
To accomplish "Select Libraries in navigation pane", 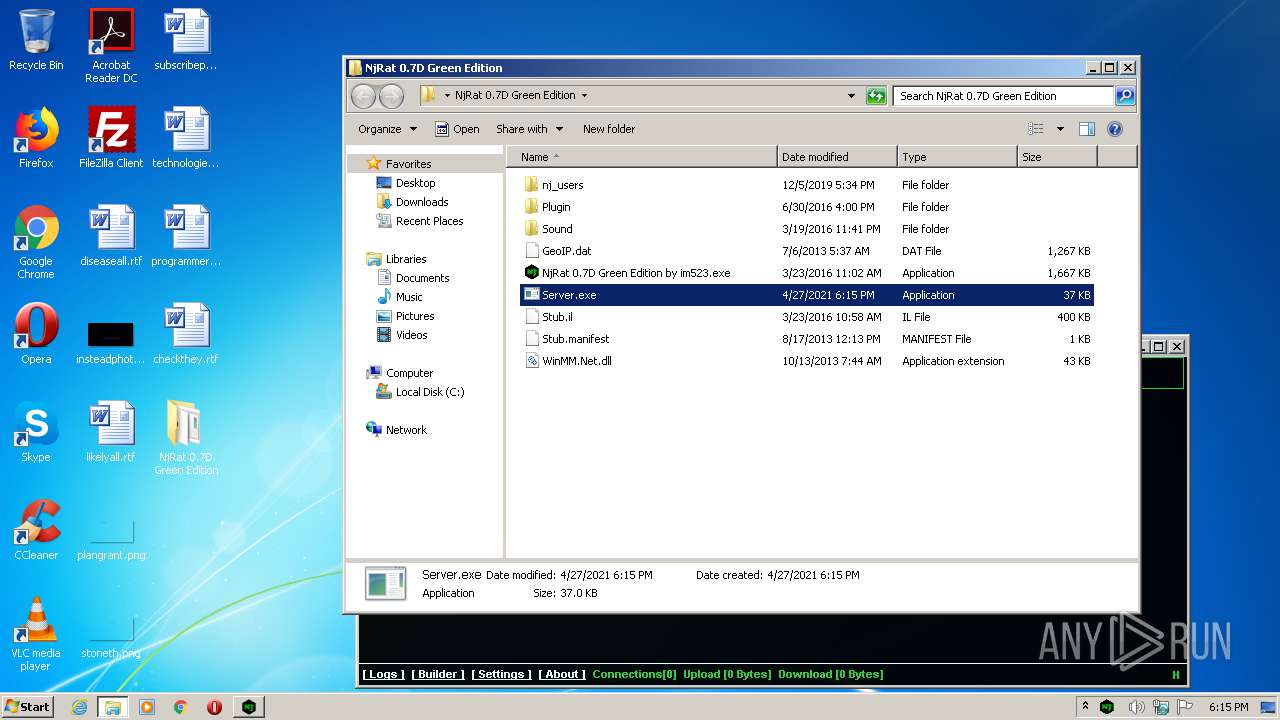I will coord(406,259).
